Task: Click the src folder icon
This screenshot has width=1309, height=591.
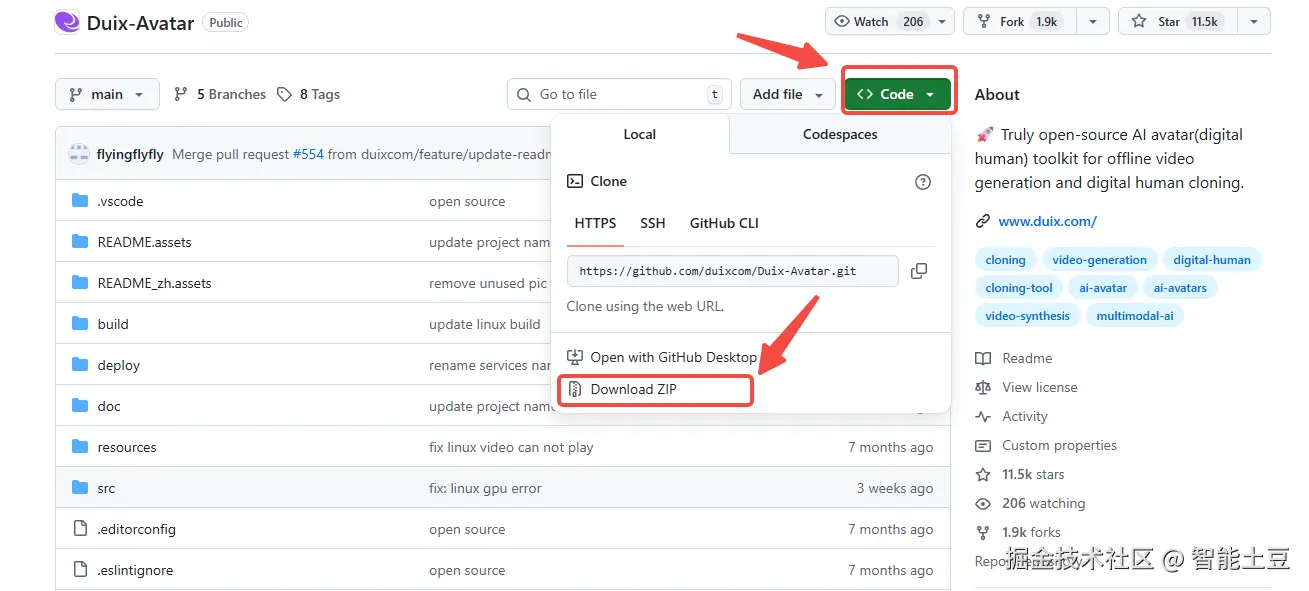Action: [x=80, y=488]
